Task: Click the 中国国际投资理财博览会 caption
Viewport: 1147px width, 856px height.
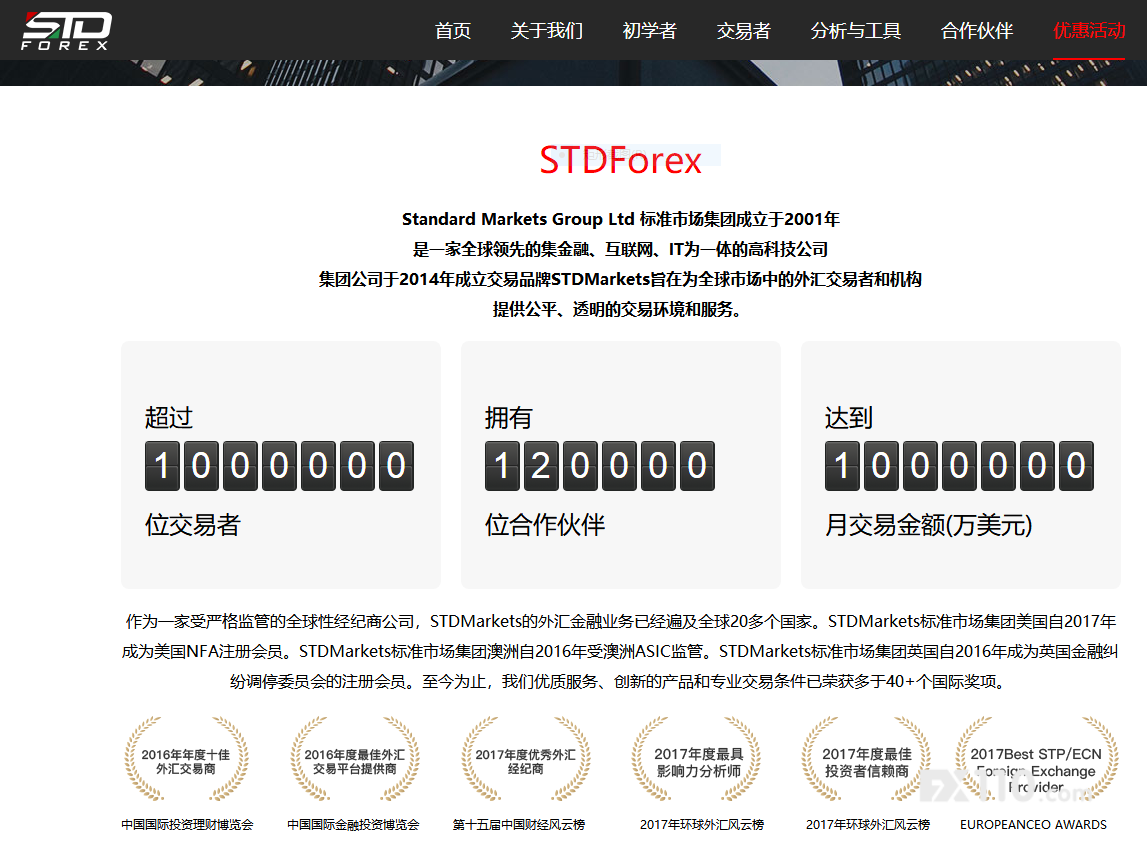Action: click(187, 825)
